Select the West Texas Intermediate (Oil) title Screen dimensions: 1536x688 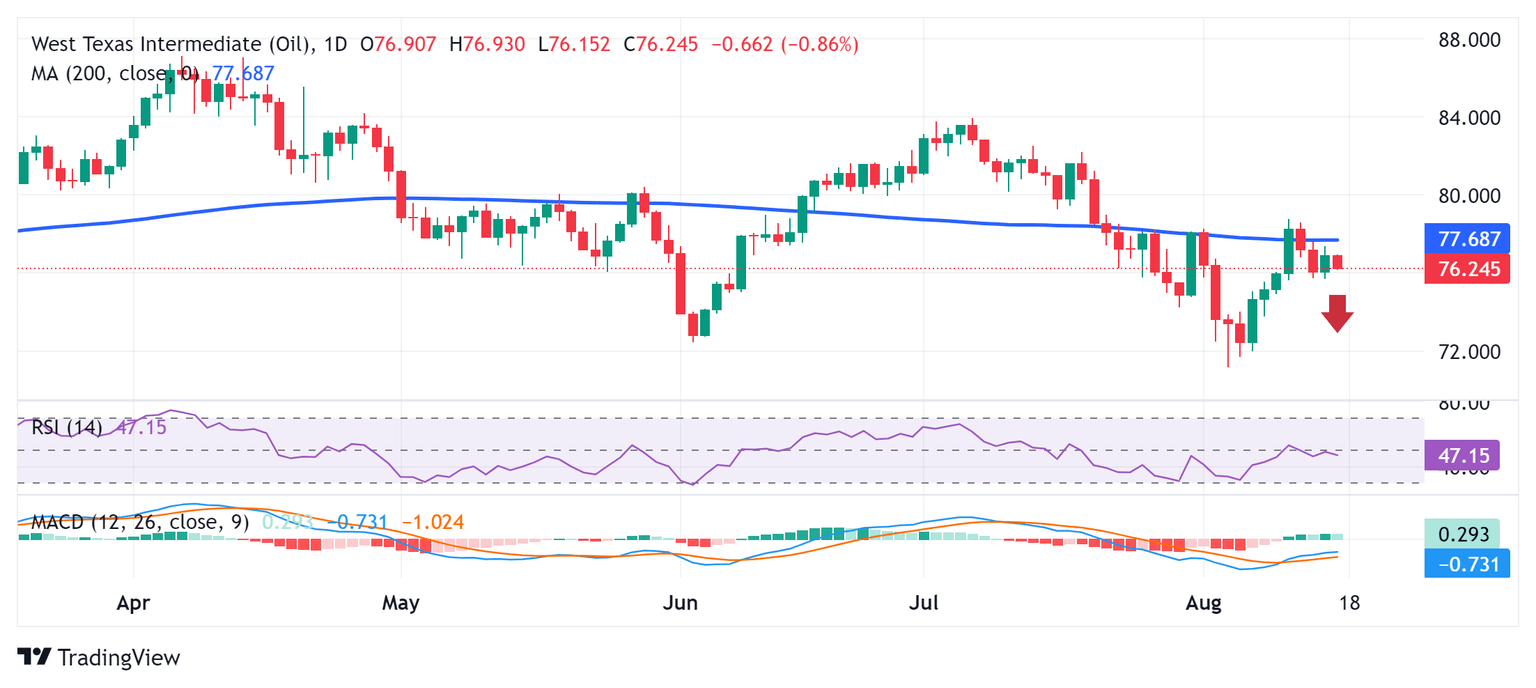(x=170, y=45)
